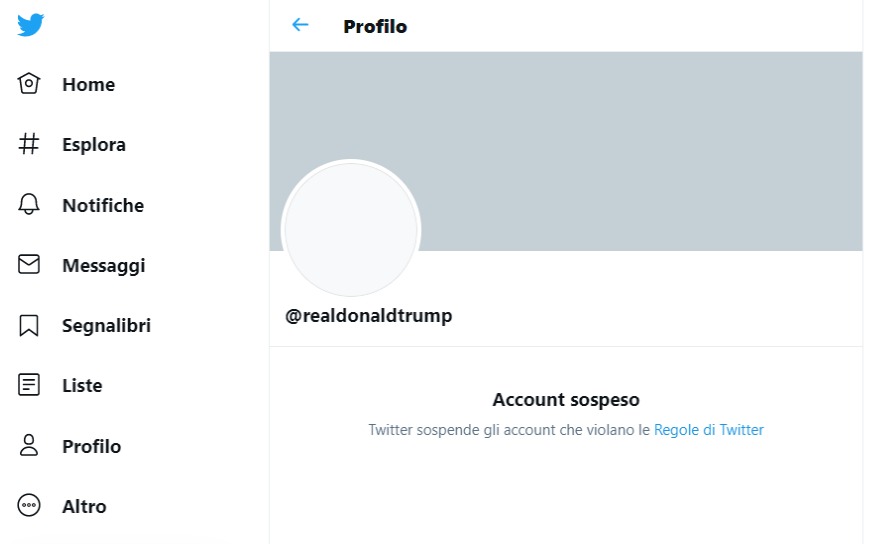Click the @realdonaldtrump username text

(x=368, y=316)
